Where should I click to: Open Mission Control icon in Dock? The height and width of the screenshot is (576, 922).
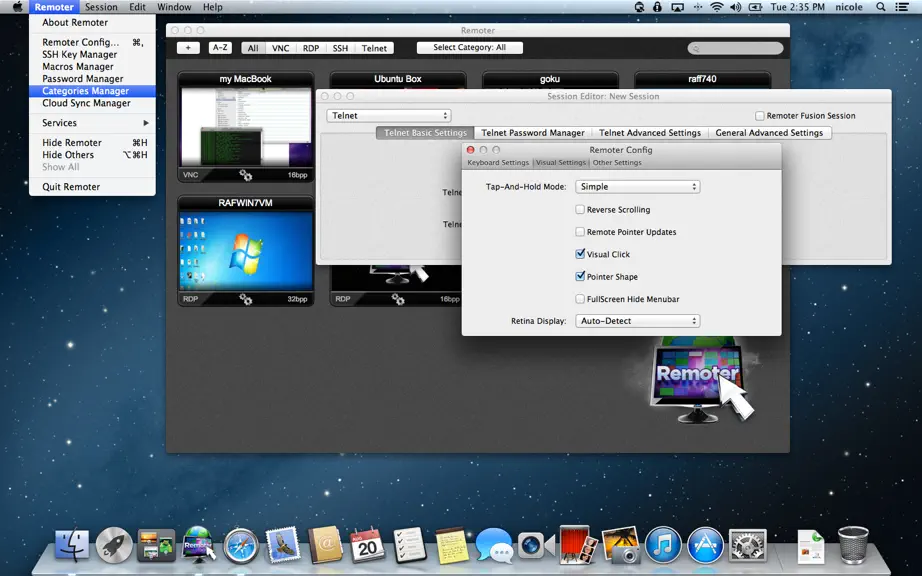(156, 545)
